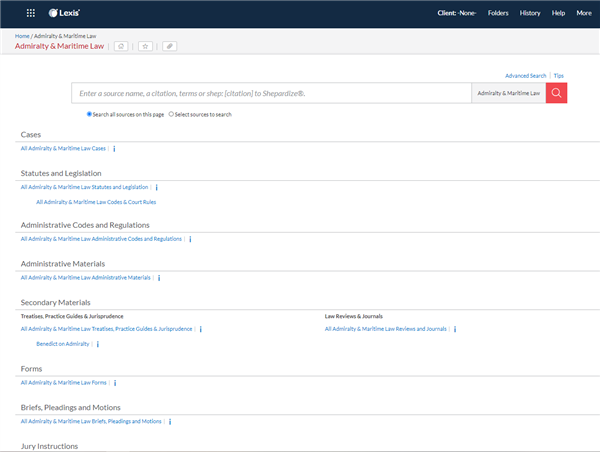Open the More menu

point(584,13)
